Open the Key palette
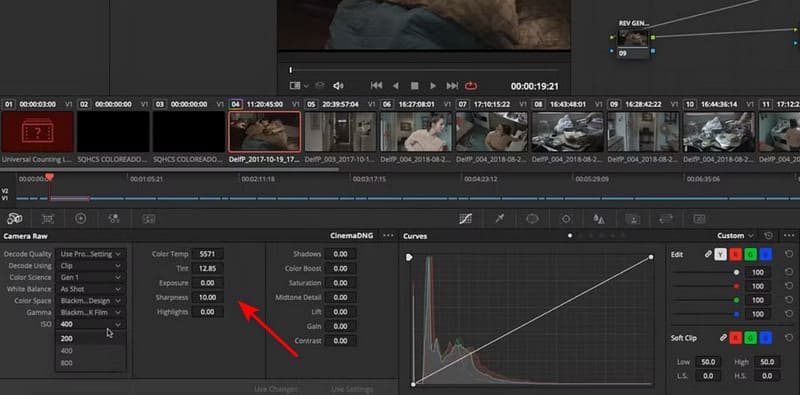The width and height of the screenshot is (800, 395). pyautogui.click(x=633, y=219)
